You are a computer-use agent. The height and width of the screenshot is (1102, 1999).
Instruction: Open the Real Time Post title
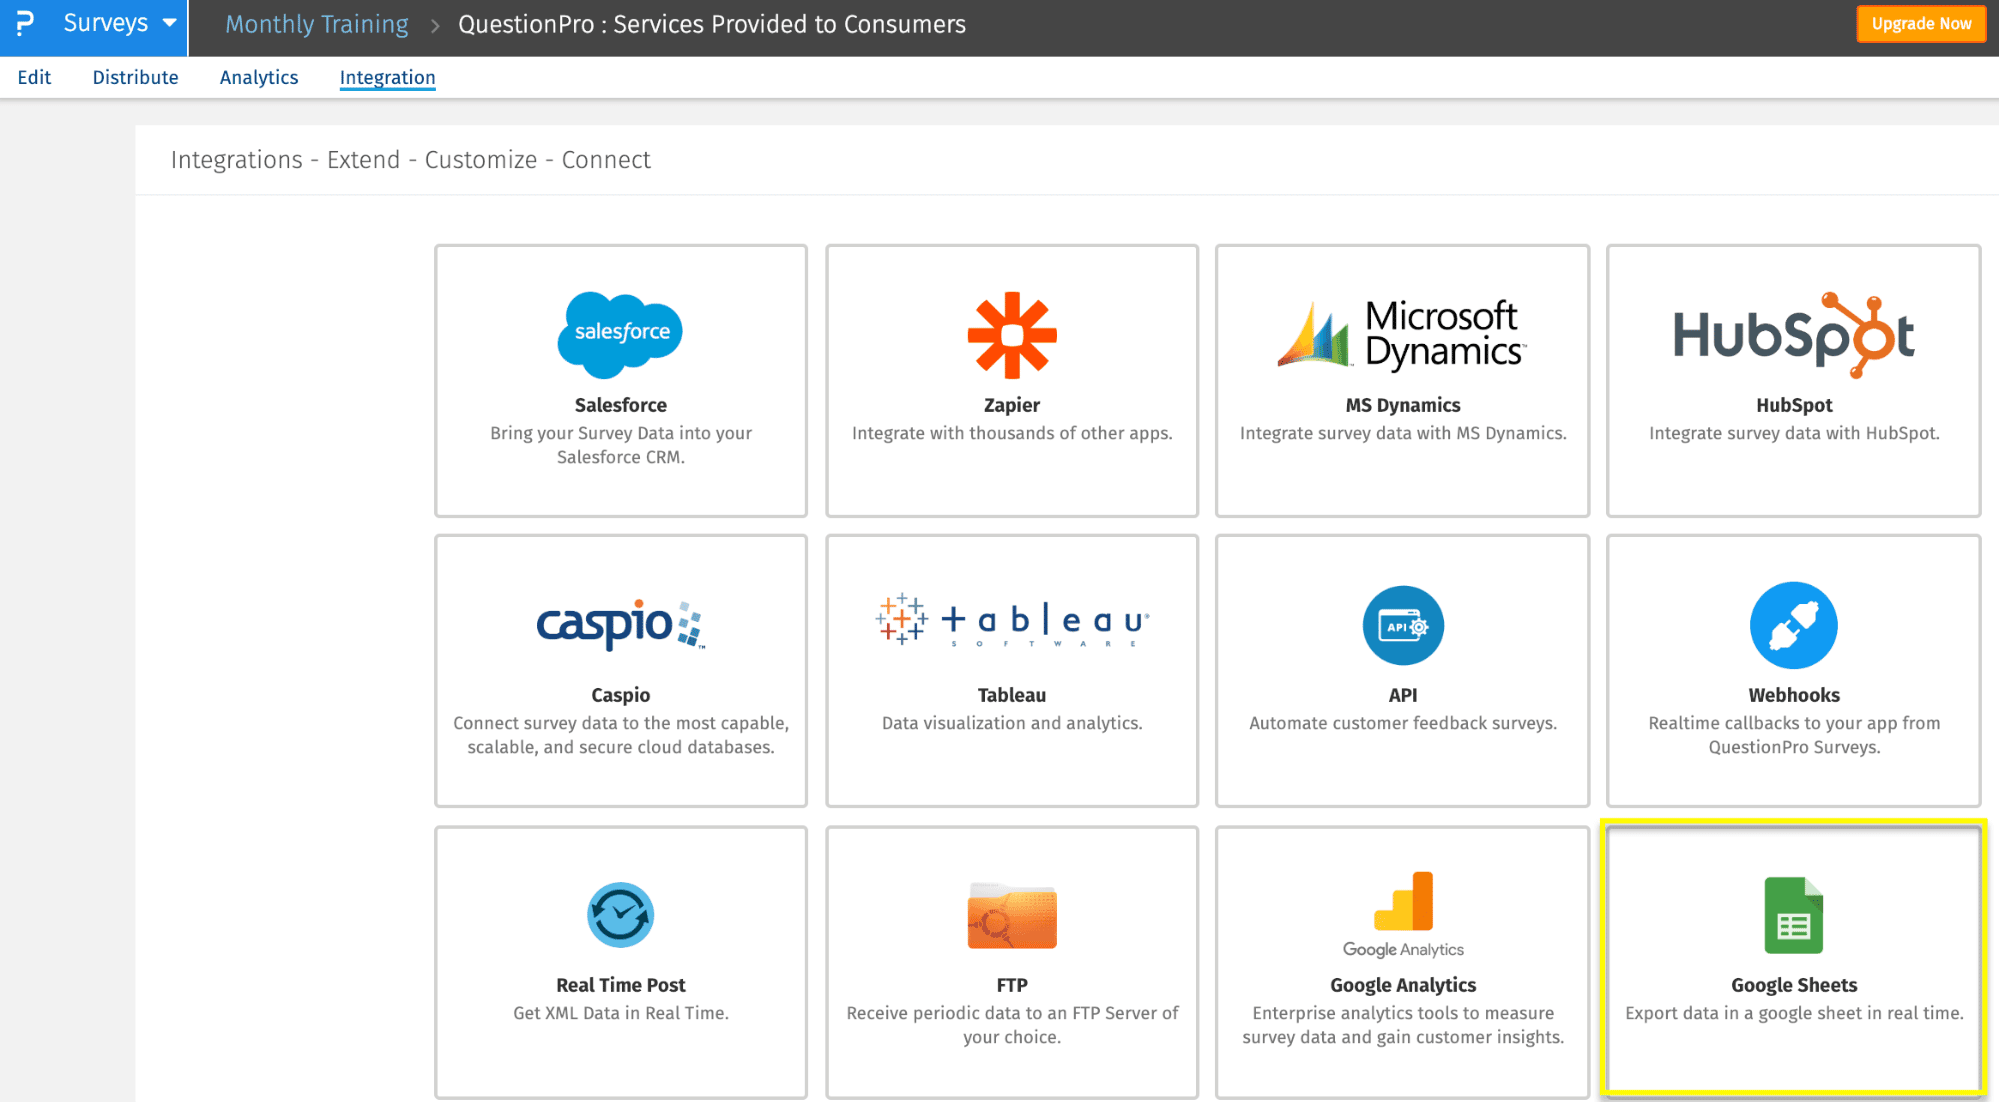point(621,985)
